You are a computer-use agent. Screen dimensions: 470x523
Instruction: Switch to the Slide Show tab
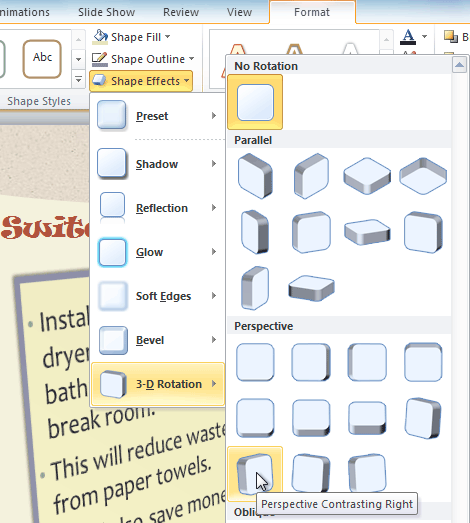point(106,12)
